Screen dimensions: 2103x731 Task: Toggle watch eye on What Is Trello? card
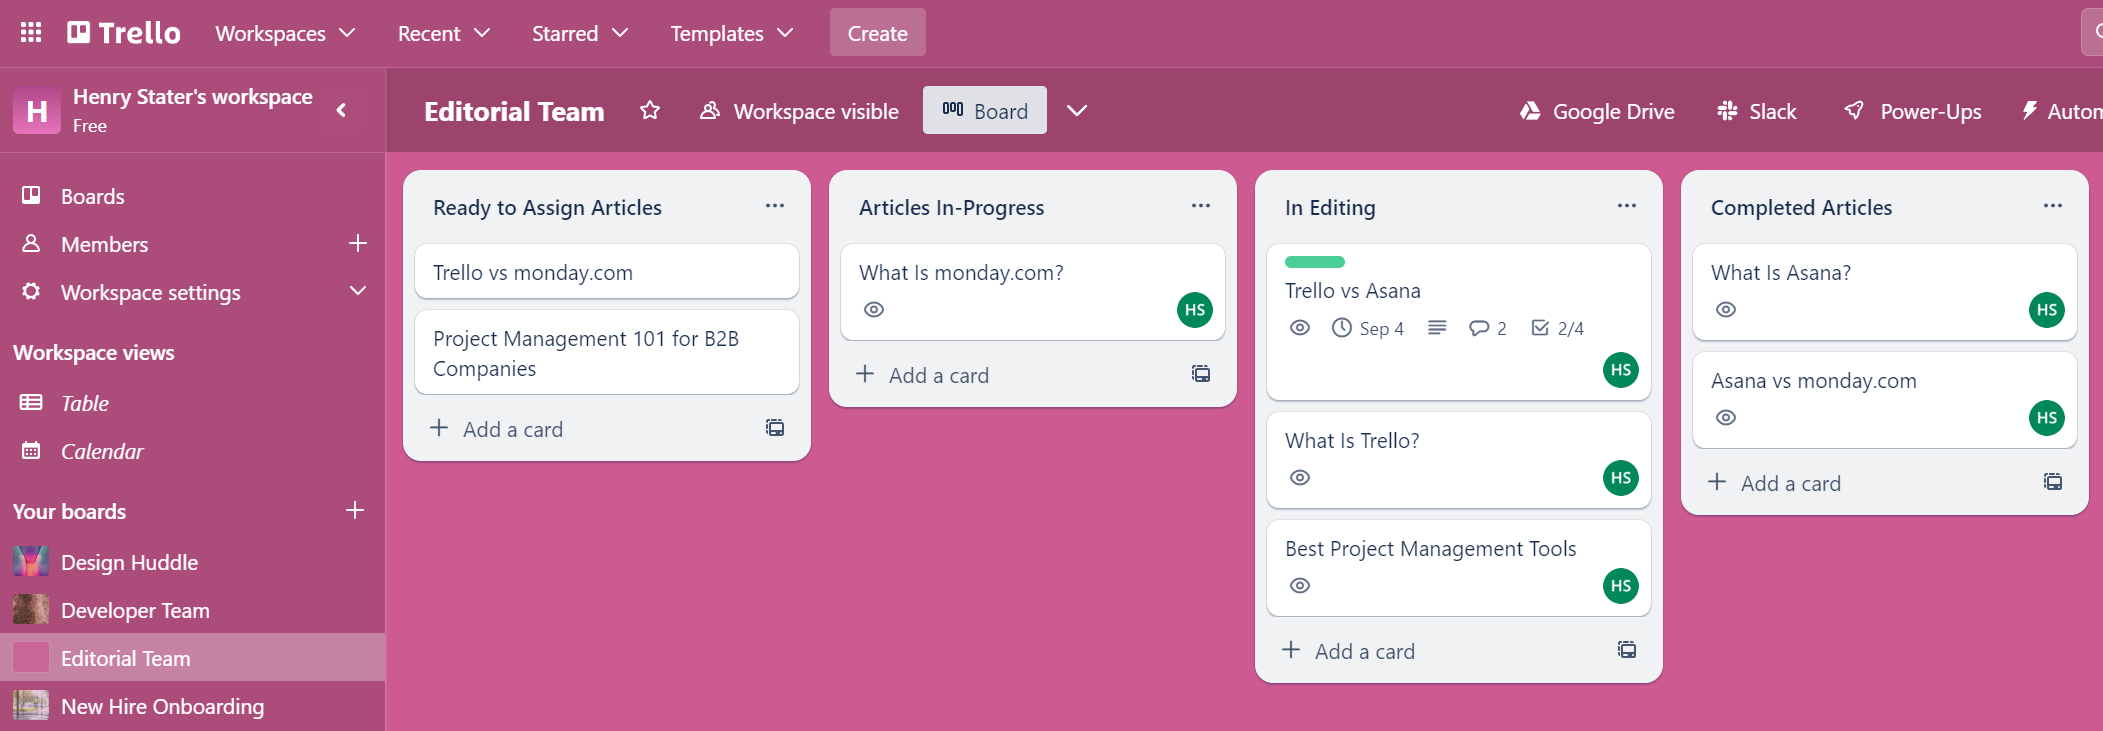tap(1300, 478)
